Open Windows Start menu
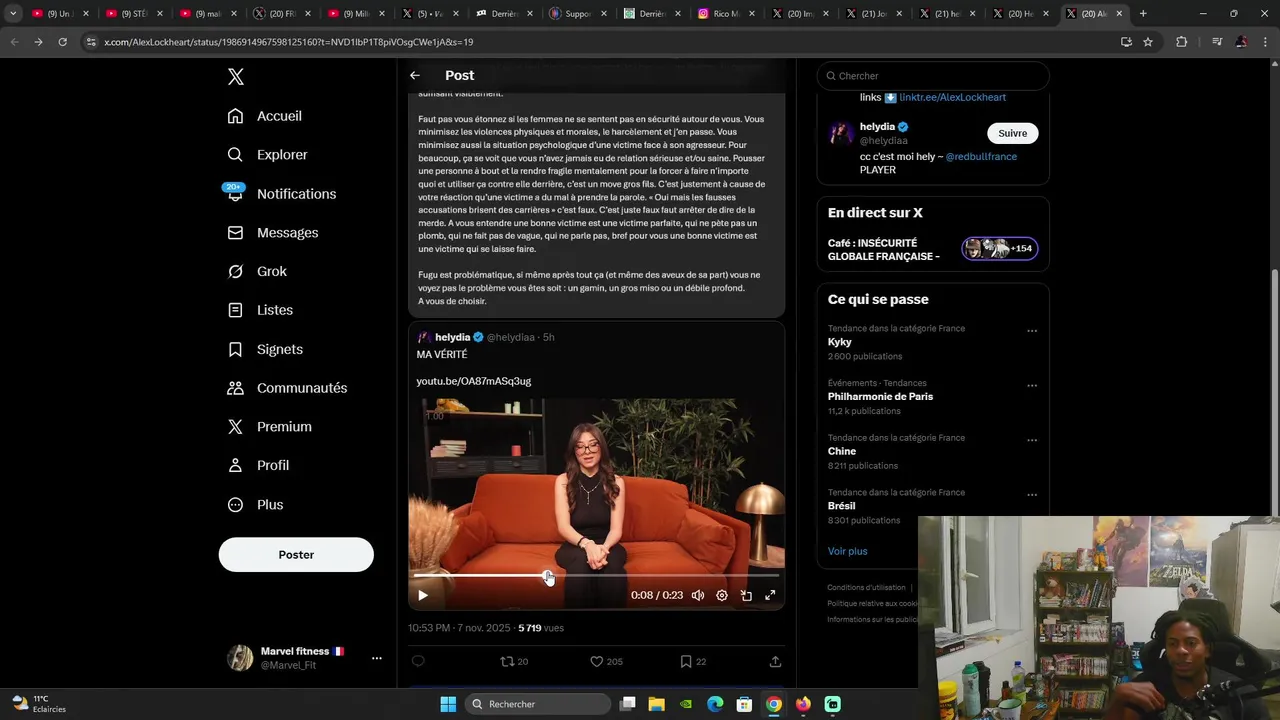Viewport: 1280px width, 720px height. [x=448, y=704]
